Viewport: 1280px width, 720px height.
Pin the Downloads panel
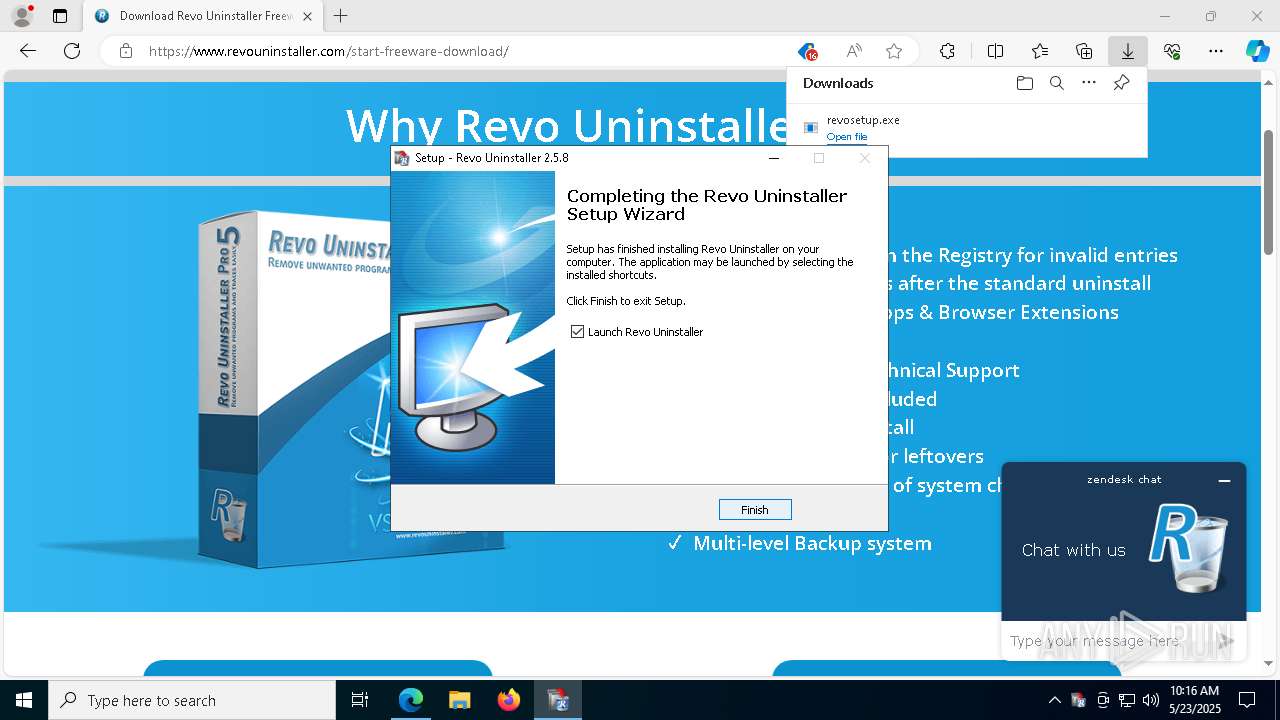(1121, 83)
